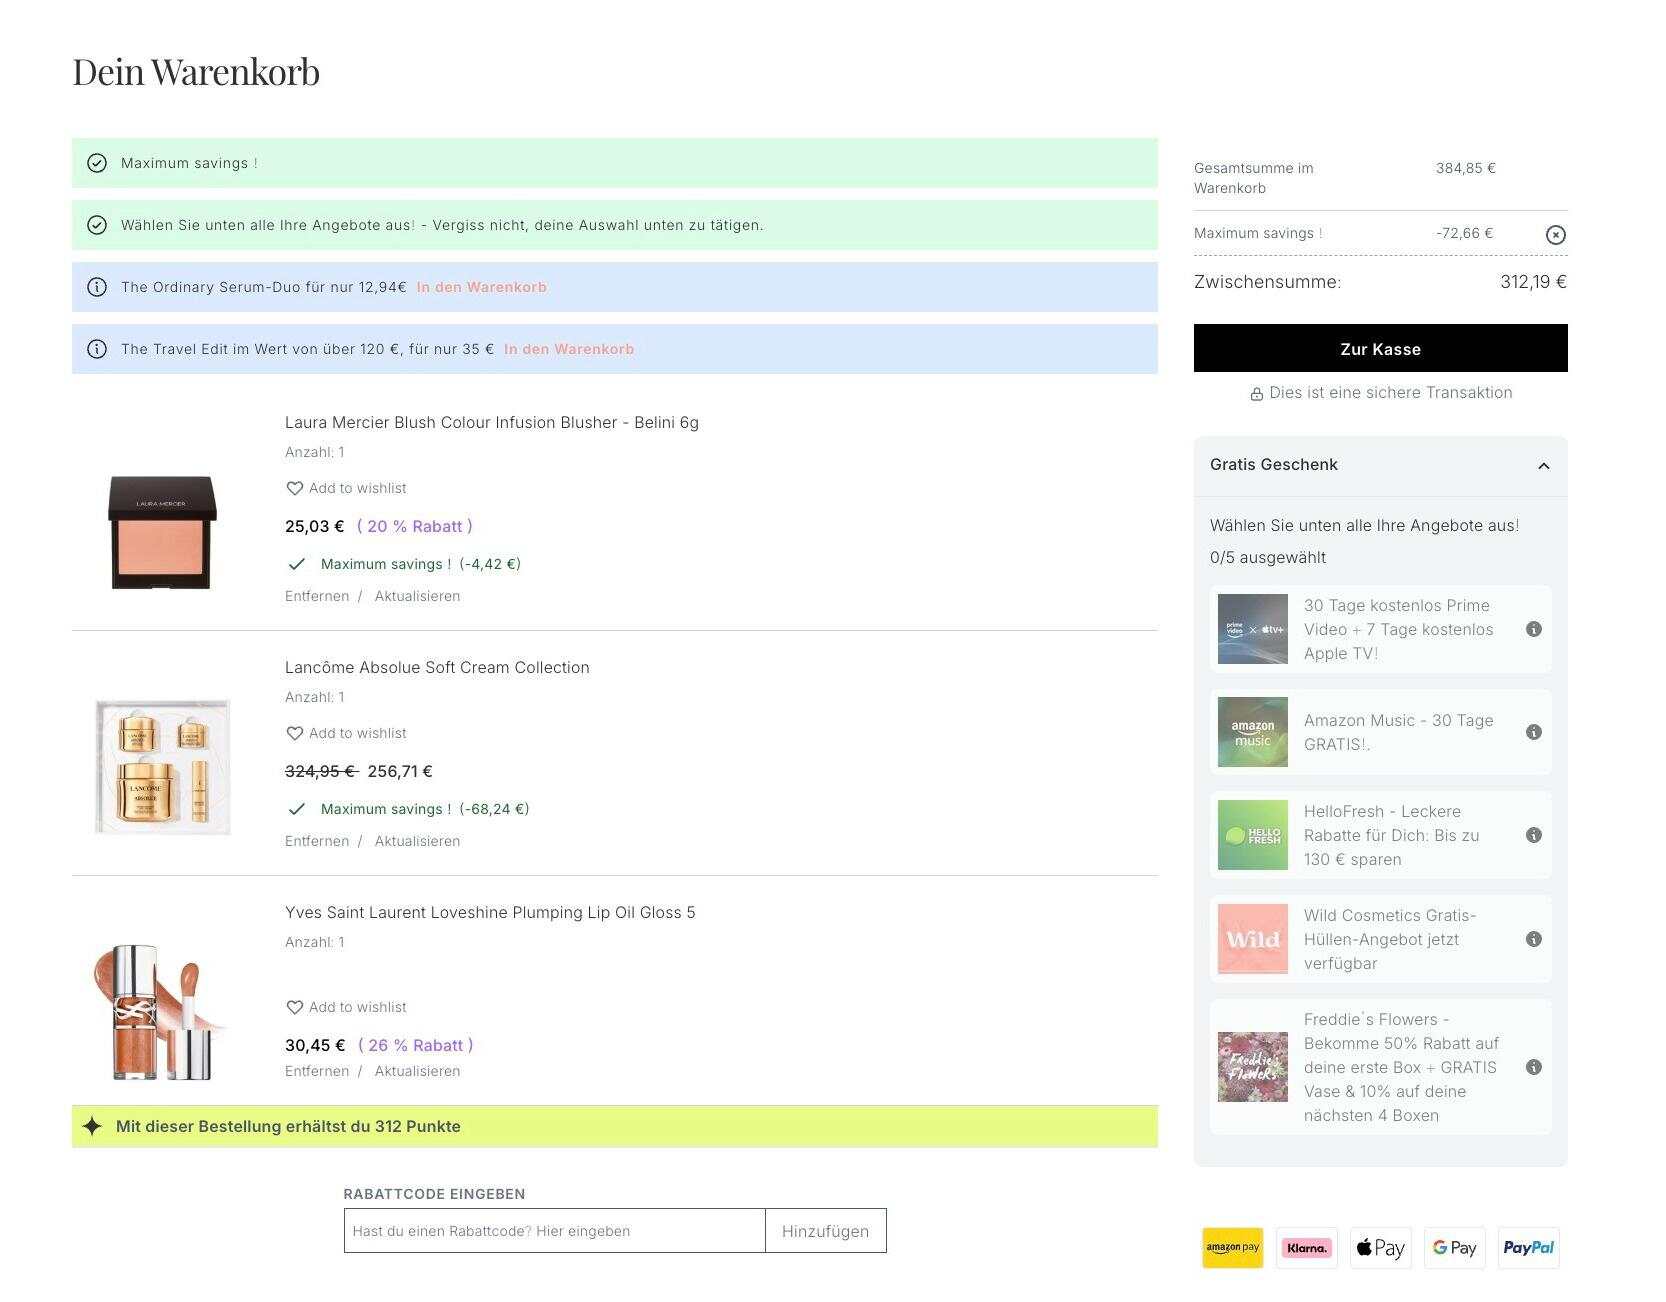The height and width of the screenshot is (1302, 1666).
Task: Click the '( 26 % Rabatt )' label
Action: [416, 1045]
